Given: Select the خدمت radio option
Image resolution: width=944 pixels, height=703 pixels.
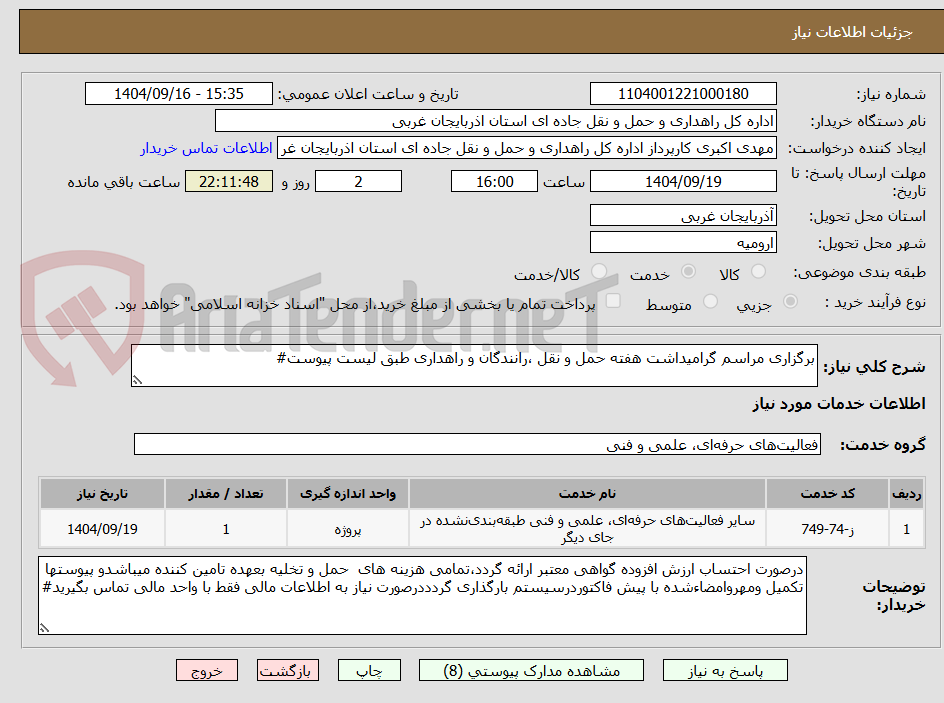Looking at the screenshot, I should pos(688,270).
